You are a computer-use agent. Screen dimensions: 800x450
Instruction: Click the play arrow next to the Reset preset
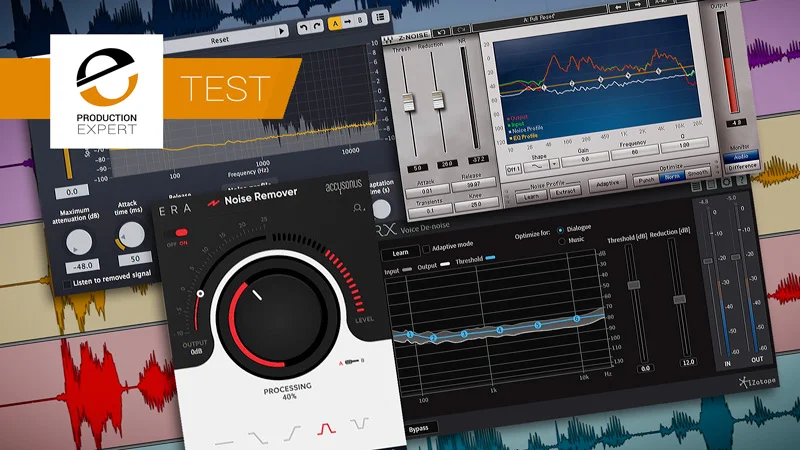281,31
